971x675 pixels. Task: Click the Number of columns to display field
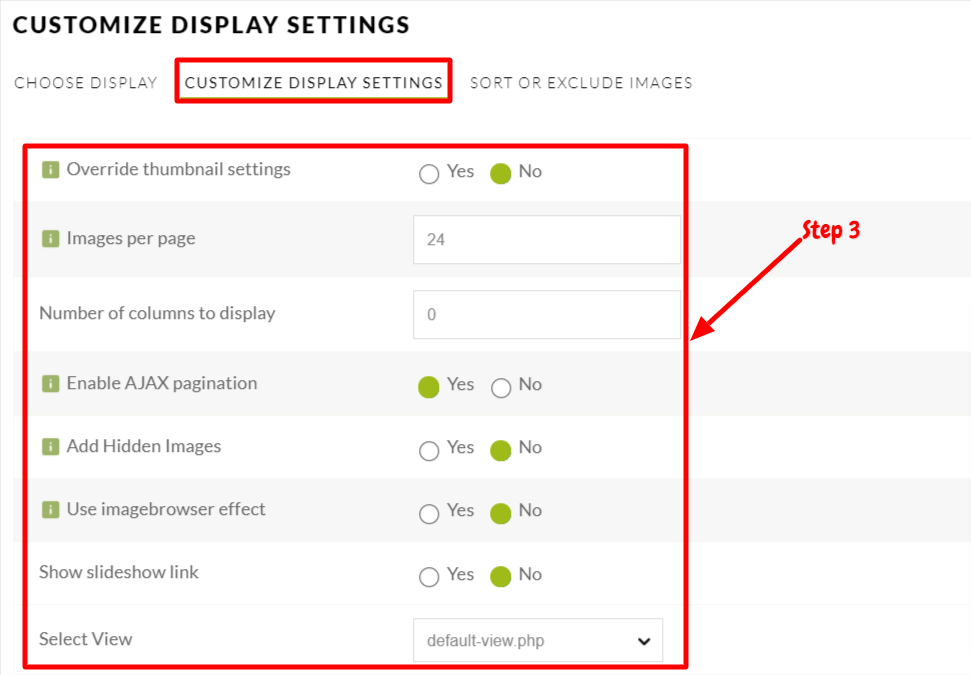pyautogui.click(x=547, y=315)
